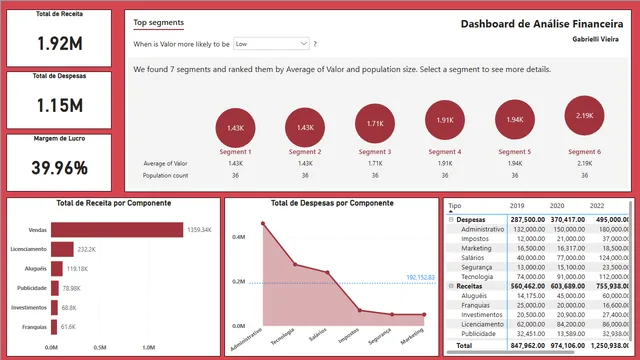The width and height of the screenshot is (640, 360).
Task: Open the Segment 3 label link
Action: point(375,152)
